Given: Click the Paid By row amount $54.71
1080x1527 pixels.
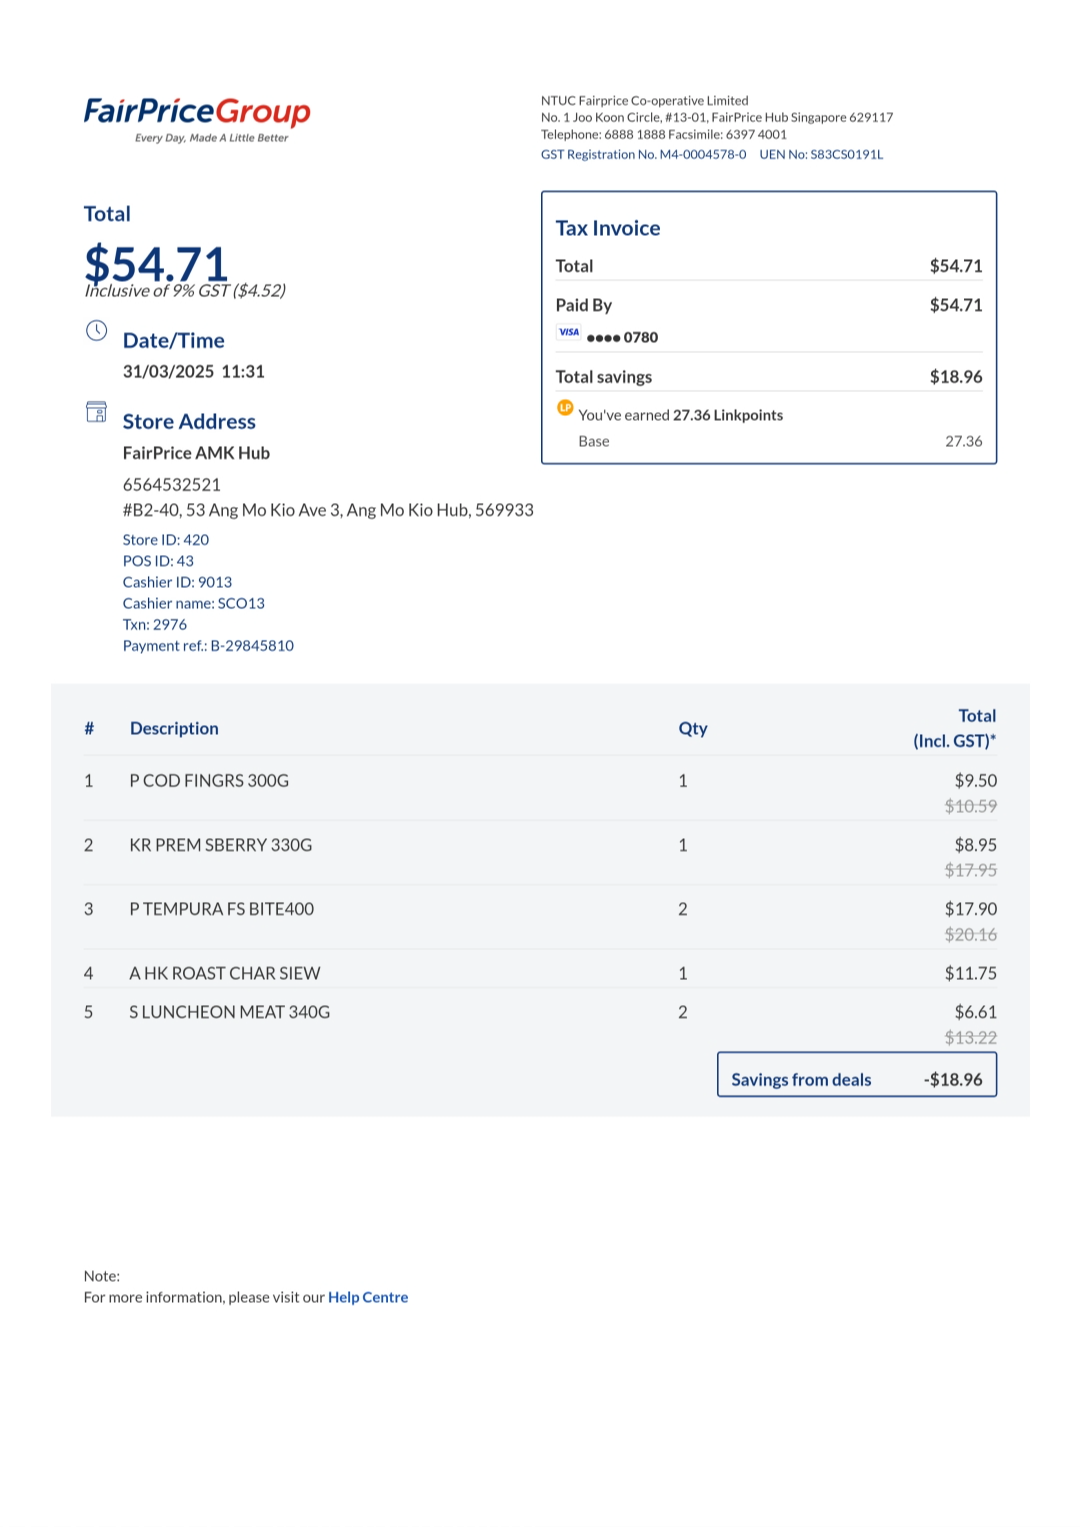Looking at the screenshot, I should point(956,305).
